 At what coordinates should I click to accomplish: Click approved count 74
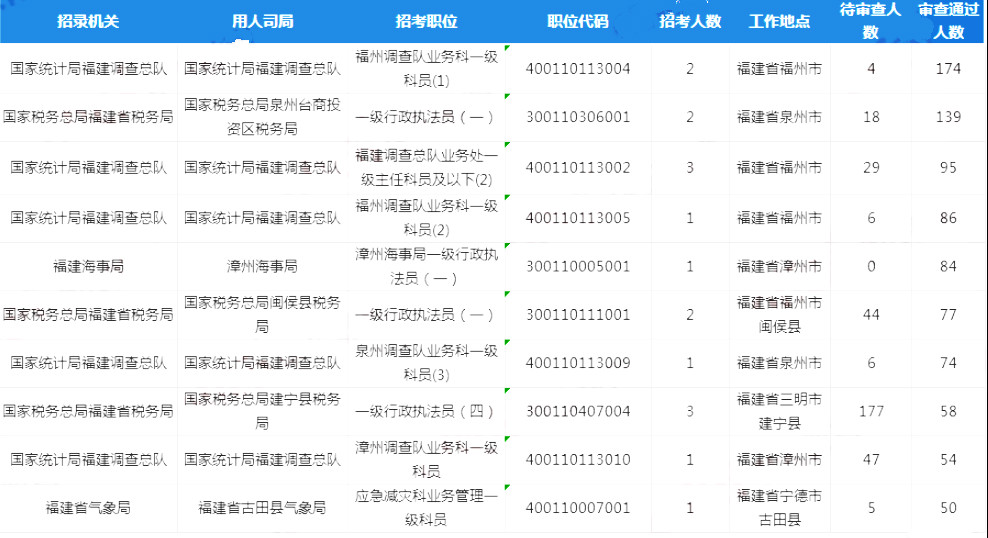(x=948, y=363)
